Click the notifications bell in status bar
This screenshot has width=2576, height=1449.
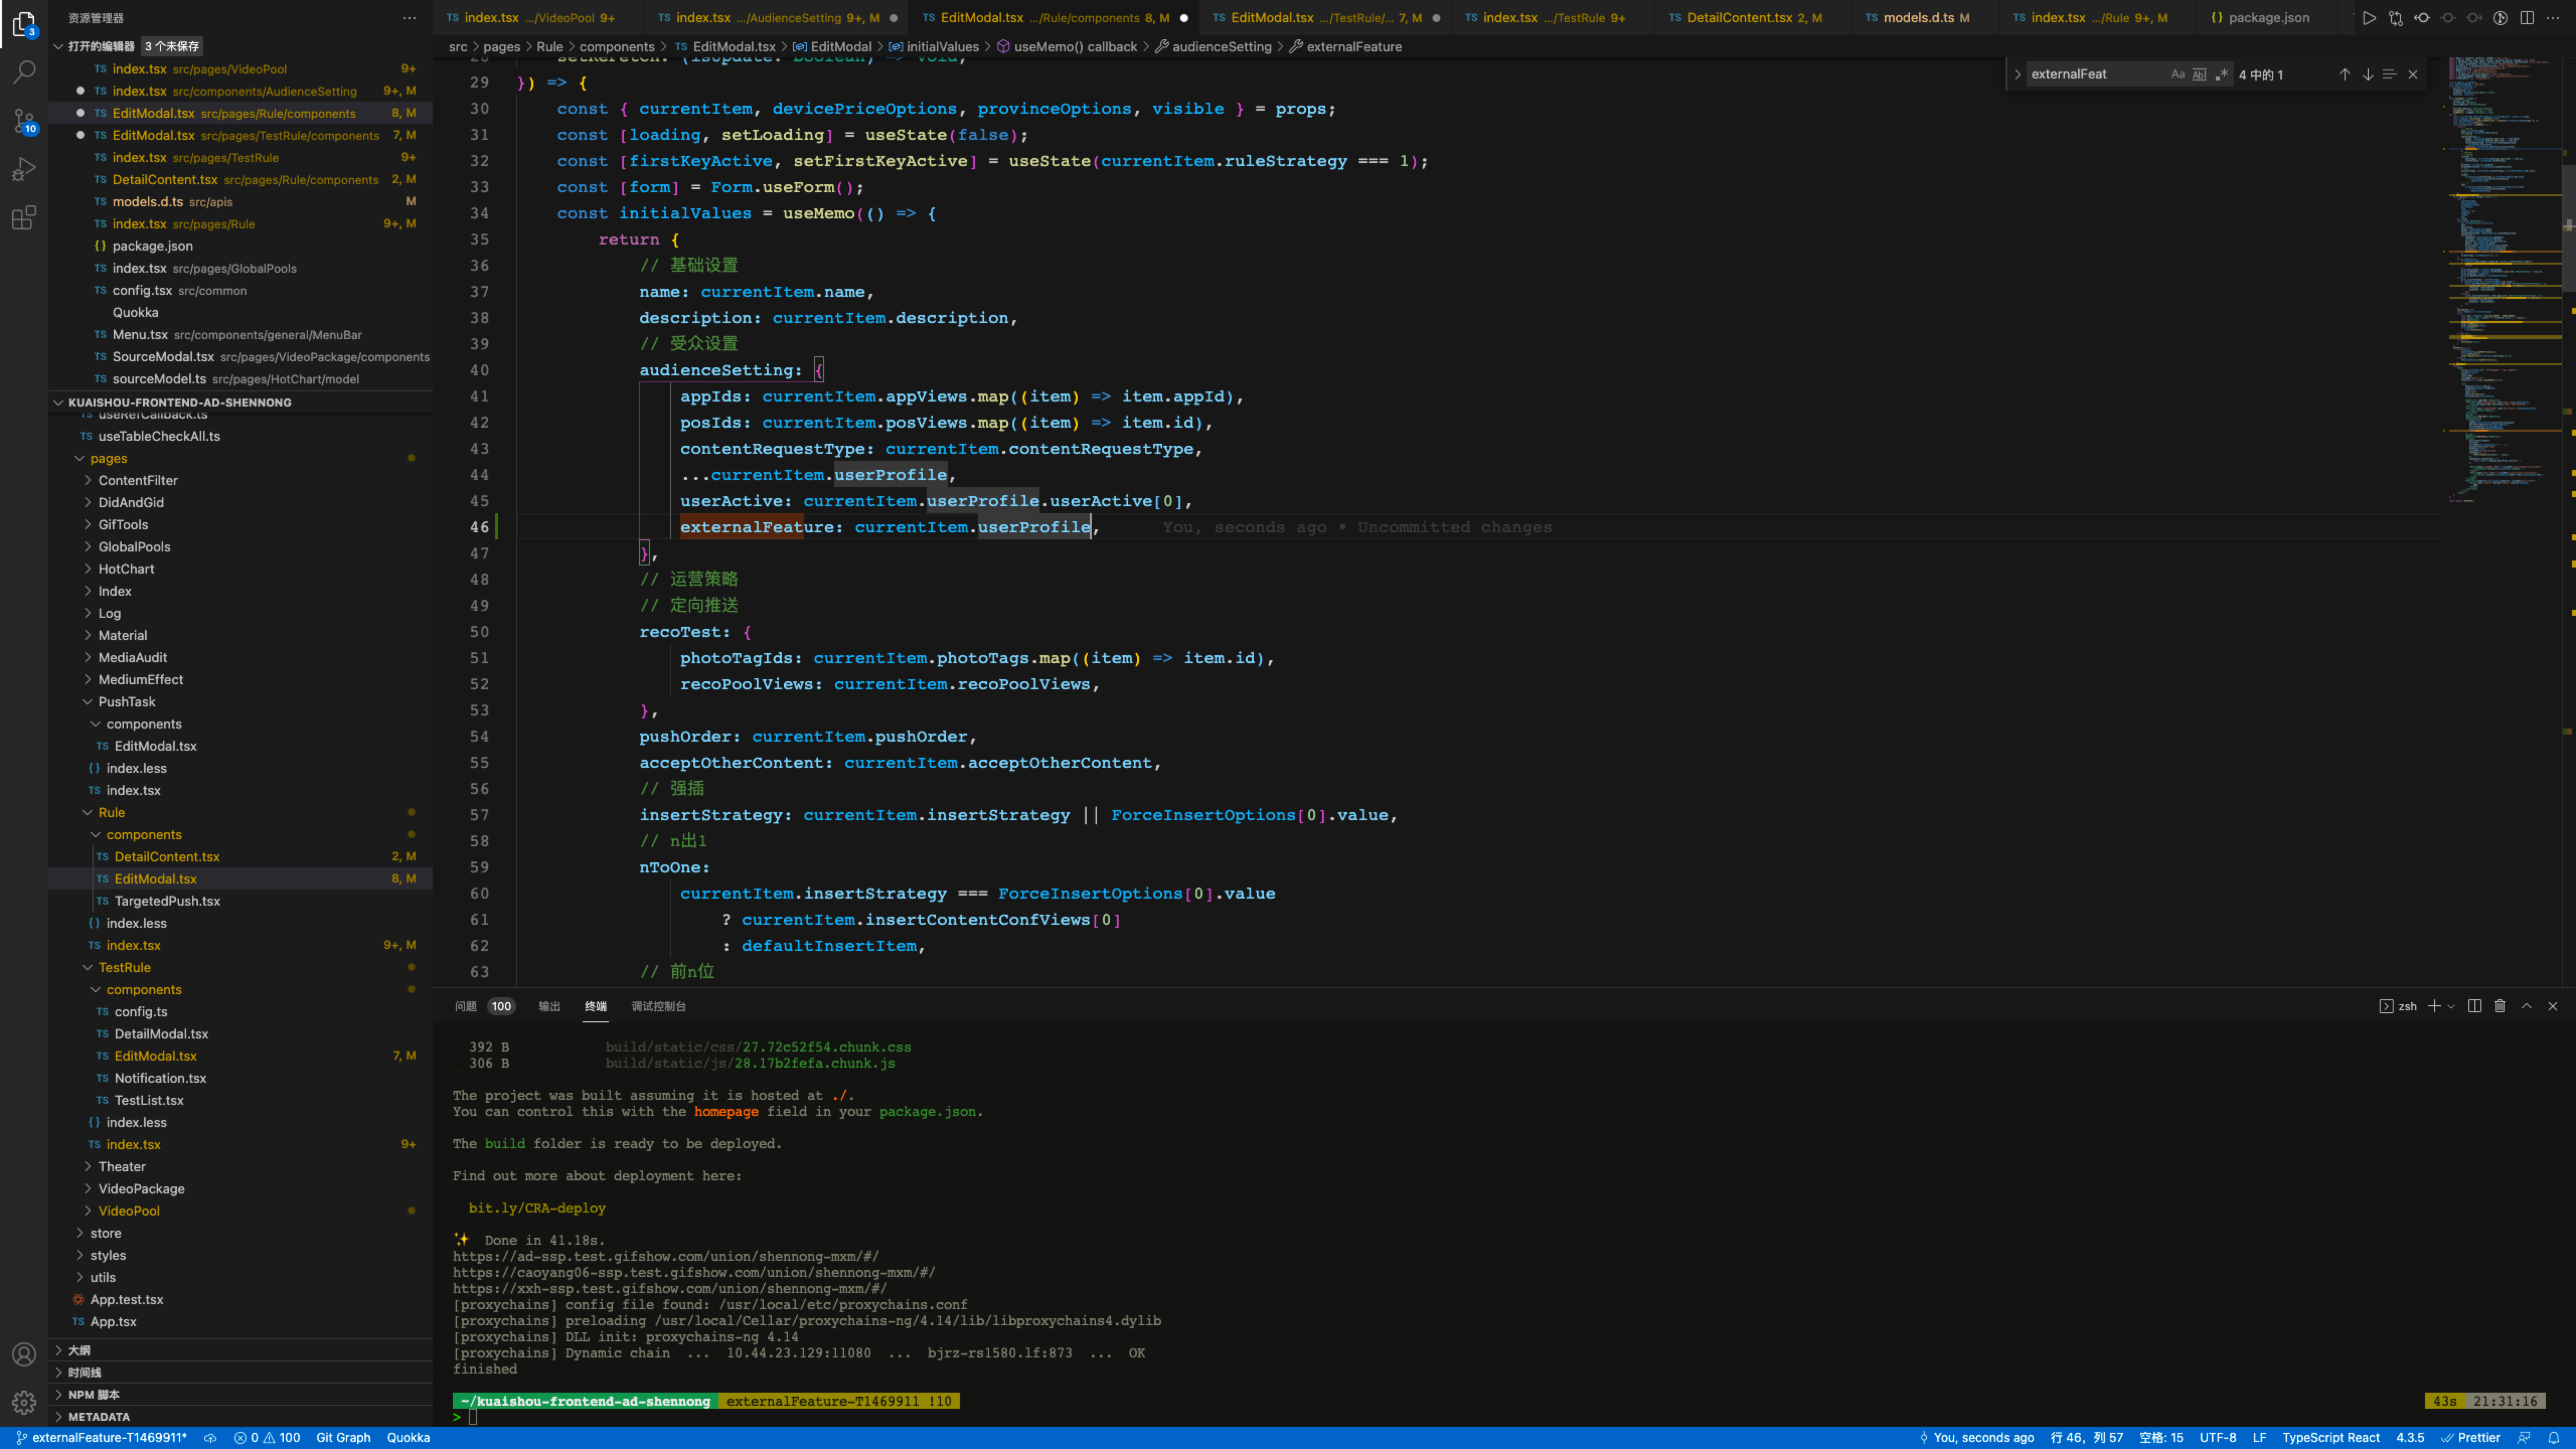point(2553,1438)
